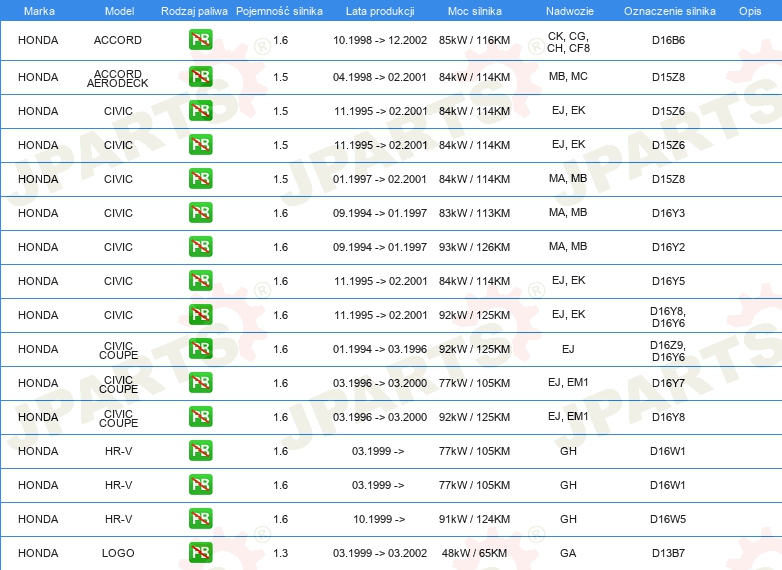Select the D16Y5 engine code cell
The width and height of the screenshot is (782, 570).
coord(668,281)
